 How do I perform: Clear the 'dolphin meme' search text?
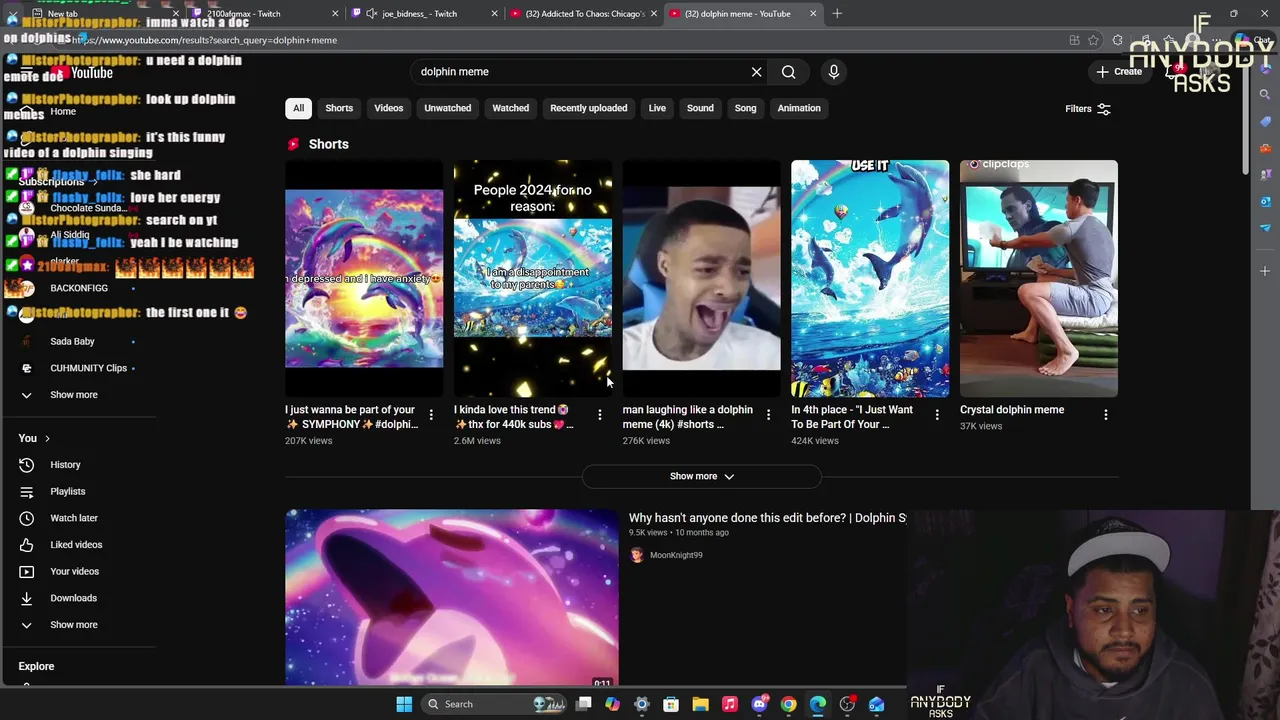point(756,72)
